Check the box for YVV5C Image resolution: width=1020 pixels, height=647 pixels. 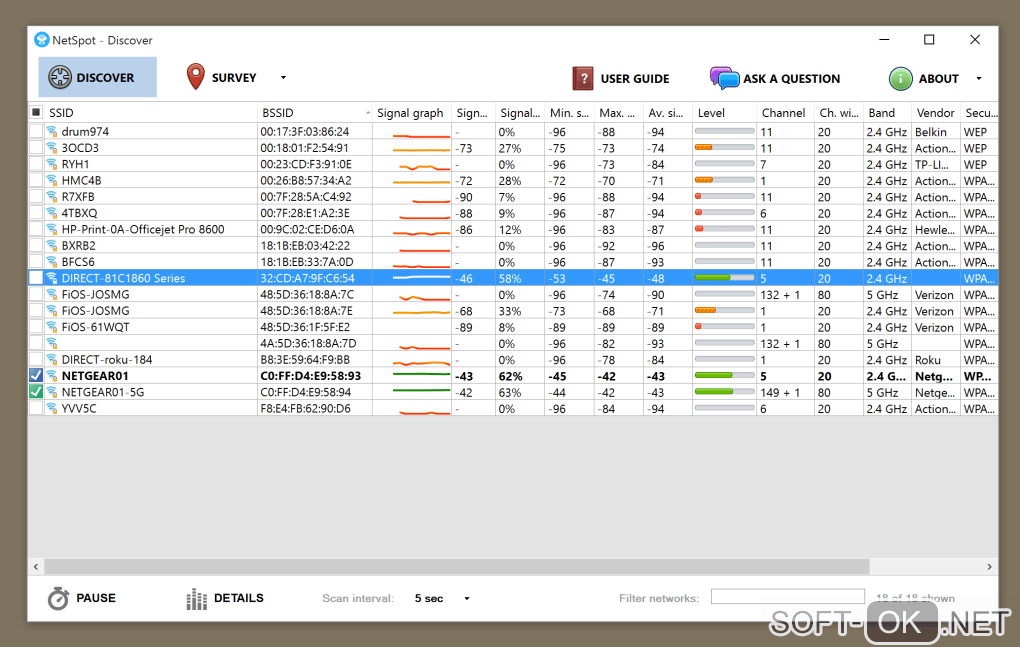click(36, 408)
